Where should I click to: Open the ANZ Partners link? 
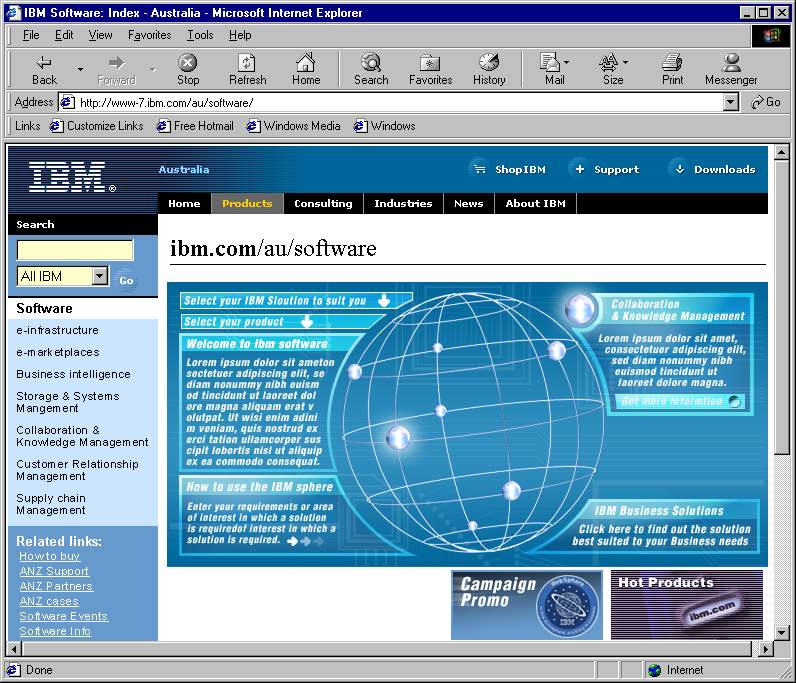(56, 586)
